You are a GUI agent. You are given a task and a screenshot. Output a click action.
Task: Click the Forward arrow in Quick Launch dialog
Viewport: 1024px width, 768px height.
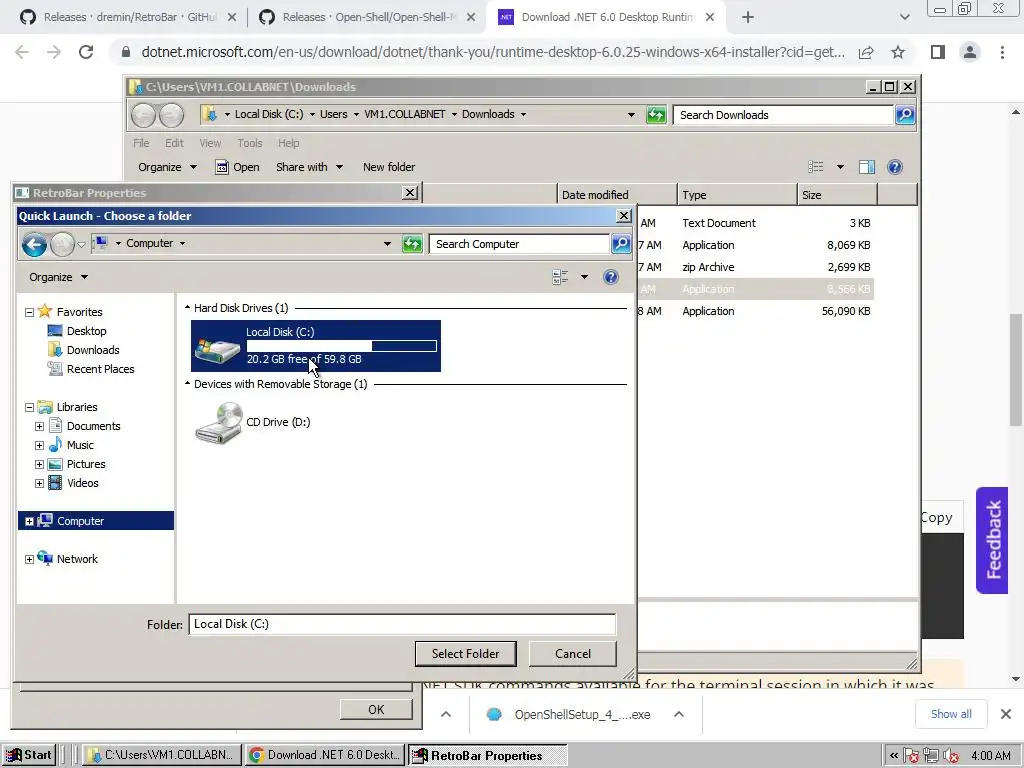tap(62, 245)
